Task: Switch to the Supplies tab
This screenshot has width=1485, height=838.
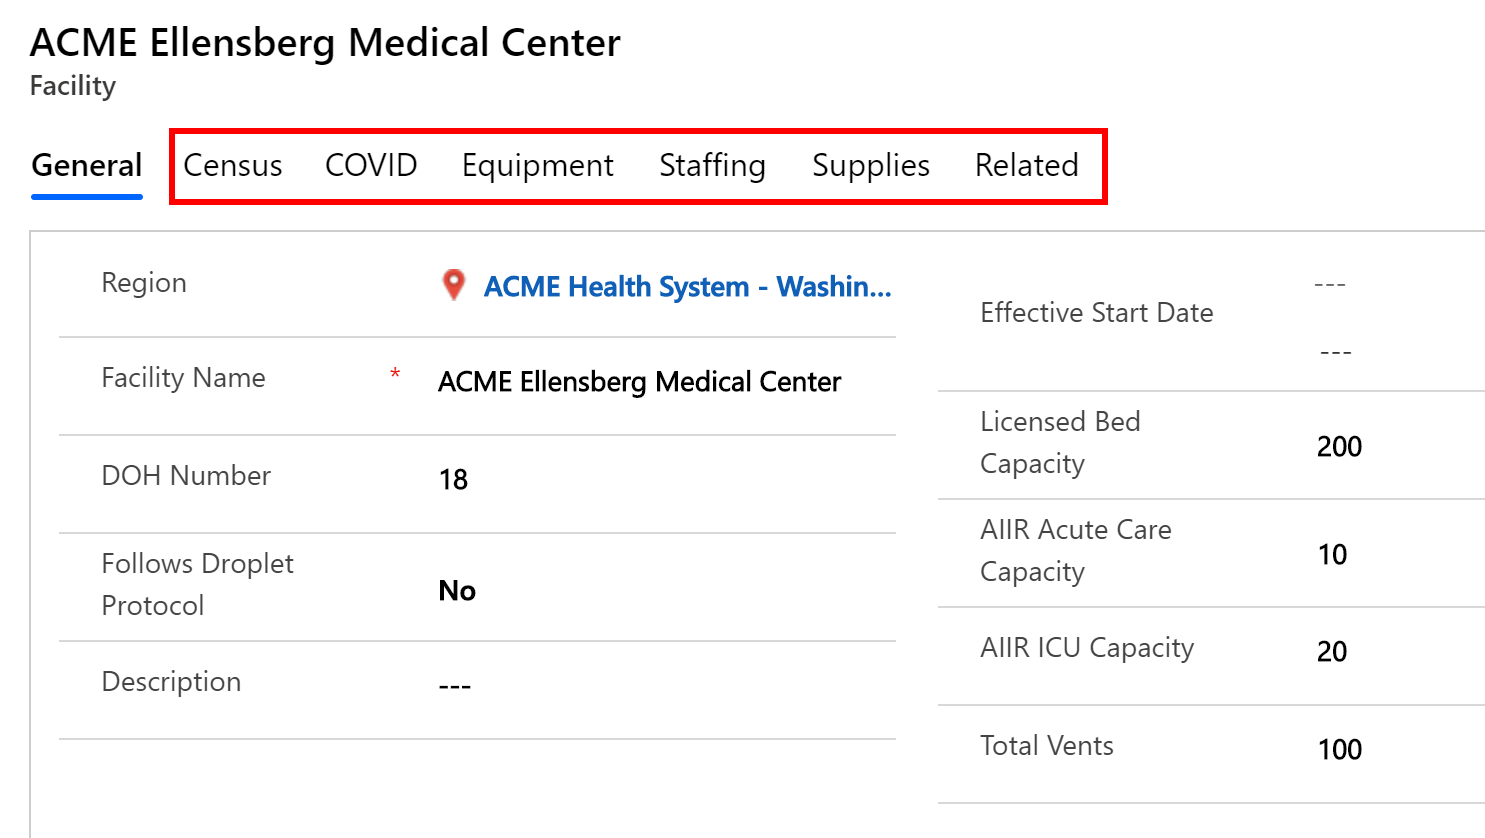Action: 871,165
